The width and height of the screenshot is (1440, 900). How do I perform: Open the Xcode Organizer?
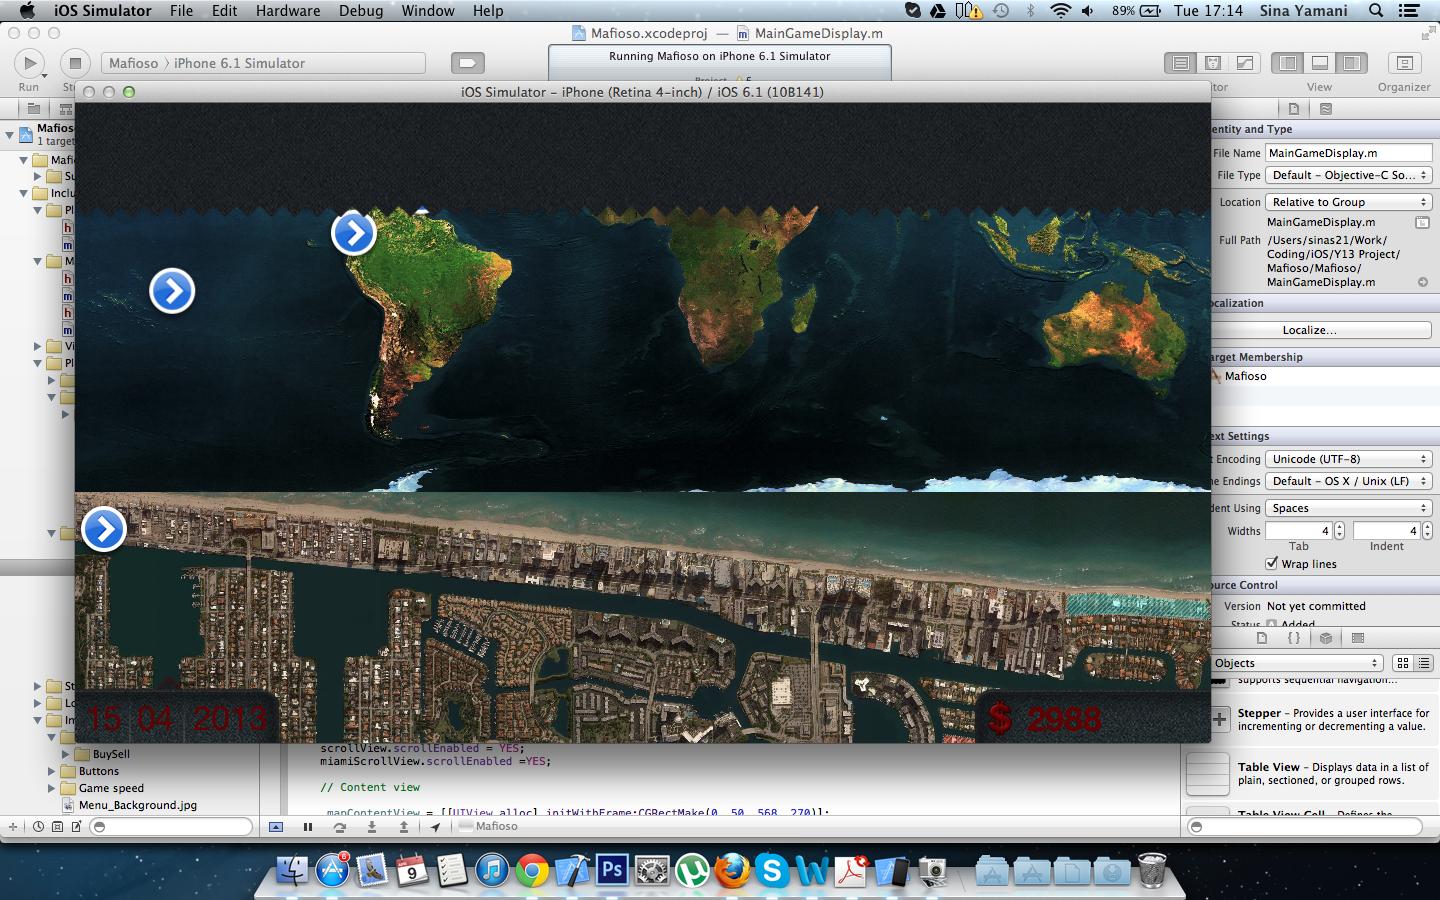tap(1404, 63)
